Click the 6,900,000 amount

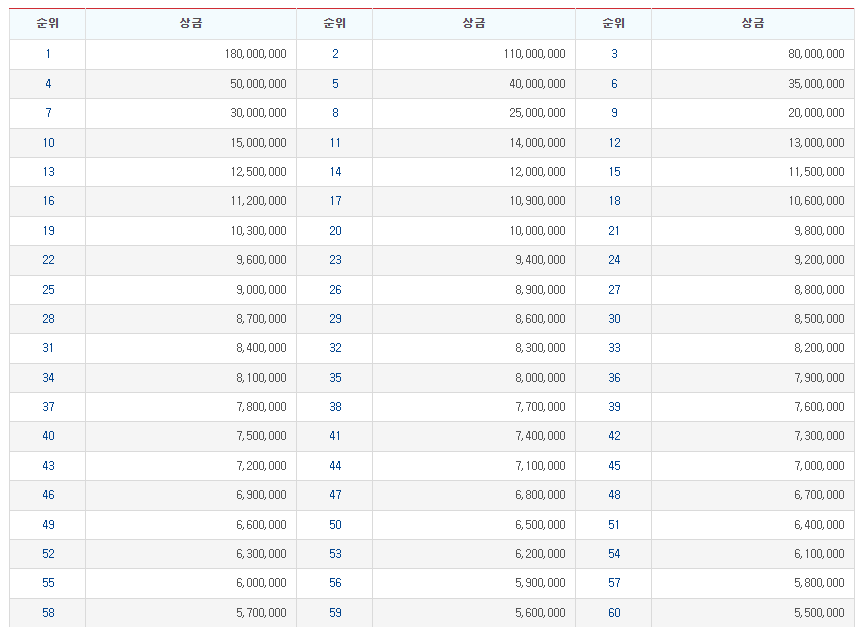[261, 495]
